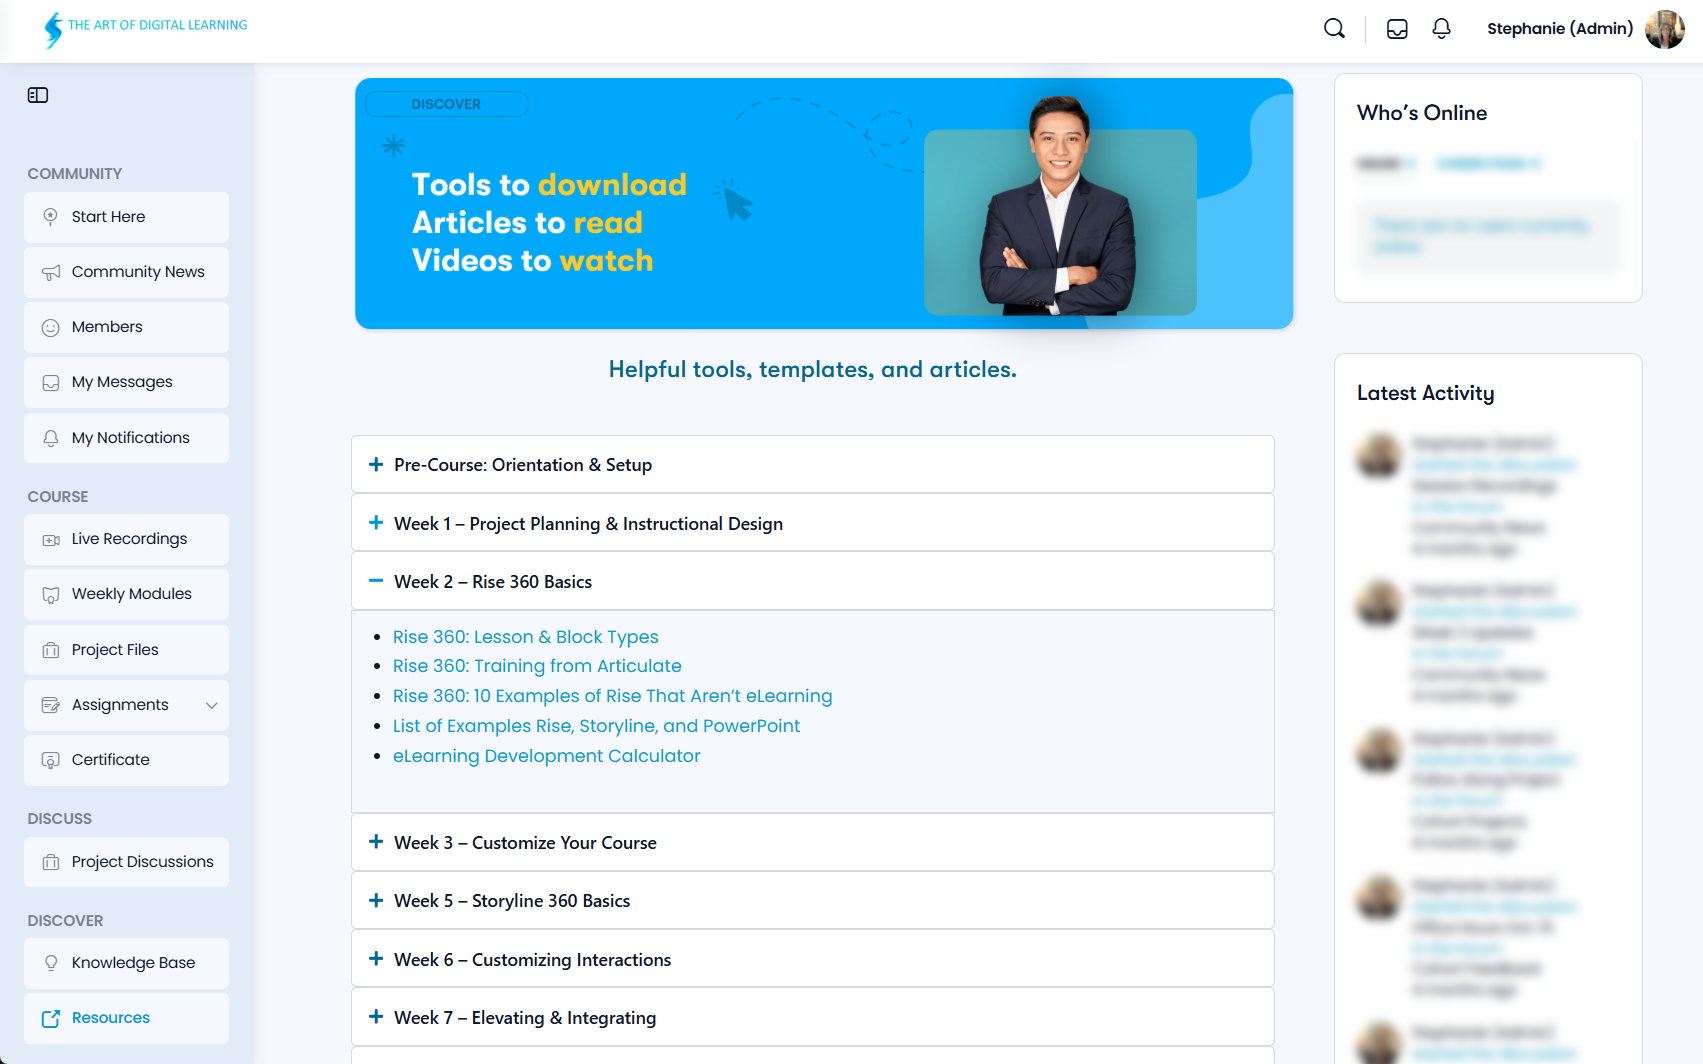Toggle the sidebar collapse panel icon
The height and width of the screenshot is (1064, 1703).
38,95
